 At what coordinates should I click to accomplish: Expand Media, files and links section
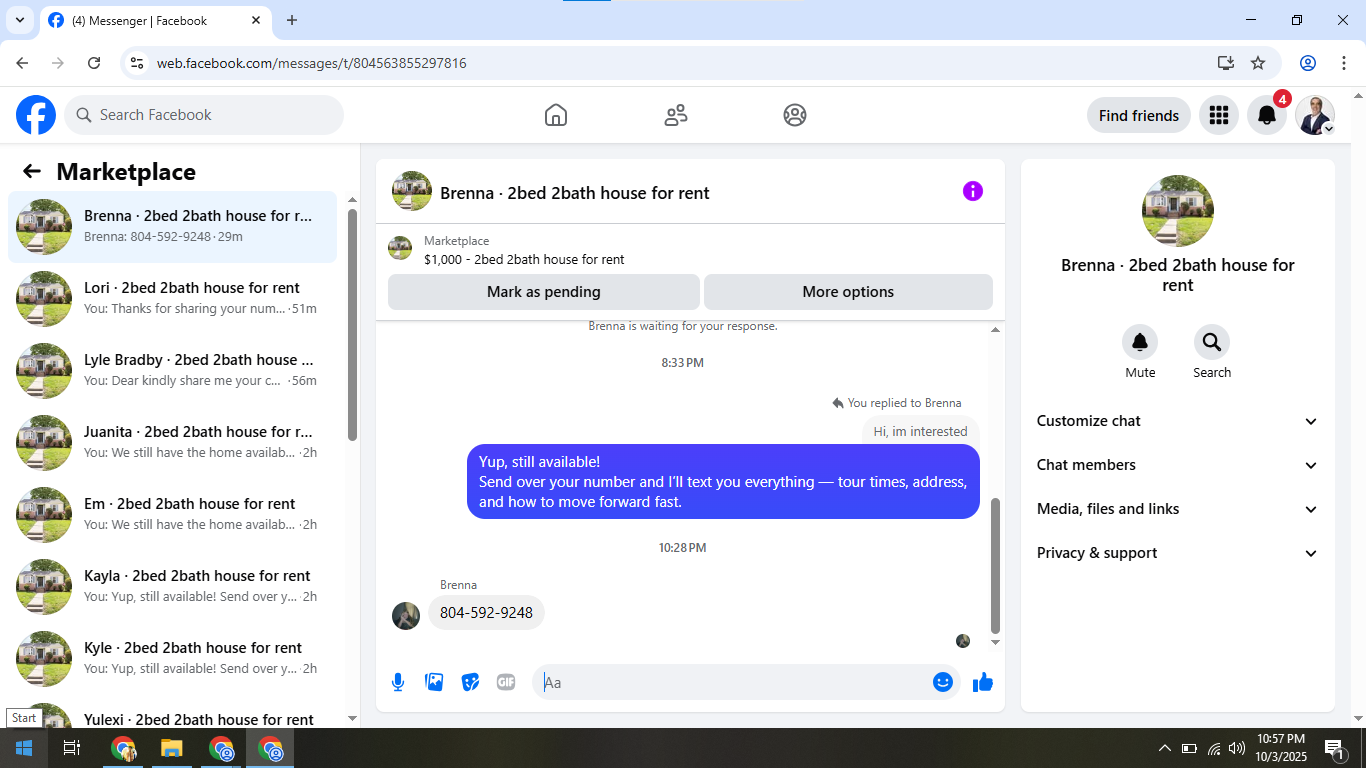[x=1178, y=509]
